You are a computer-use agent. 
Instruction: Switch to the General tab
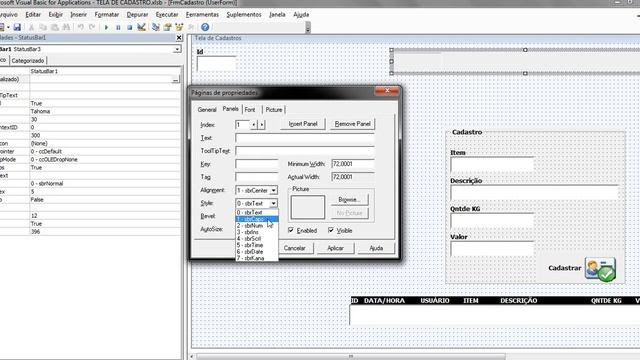(x=207, y=110)
